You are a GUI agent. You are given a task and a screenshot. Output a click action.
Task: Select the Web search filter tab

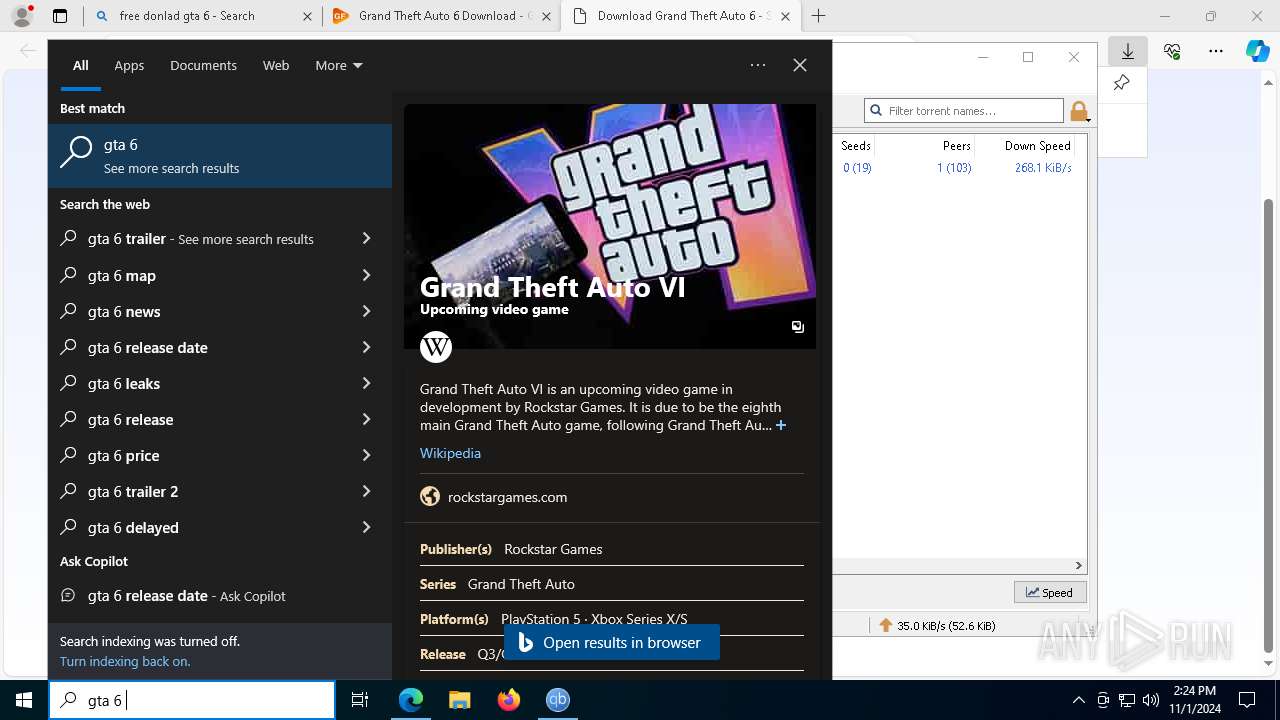point(276,65)
